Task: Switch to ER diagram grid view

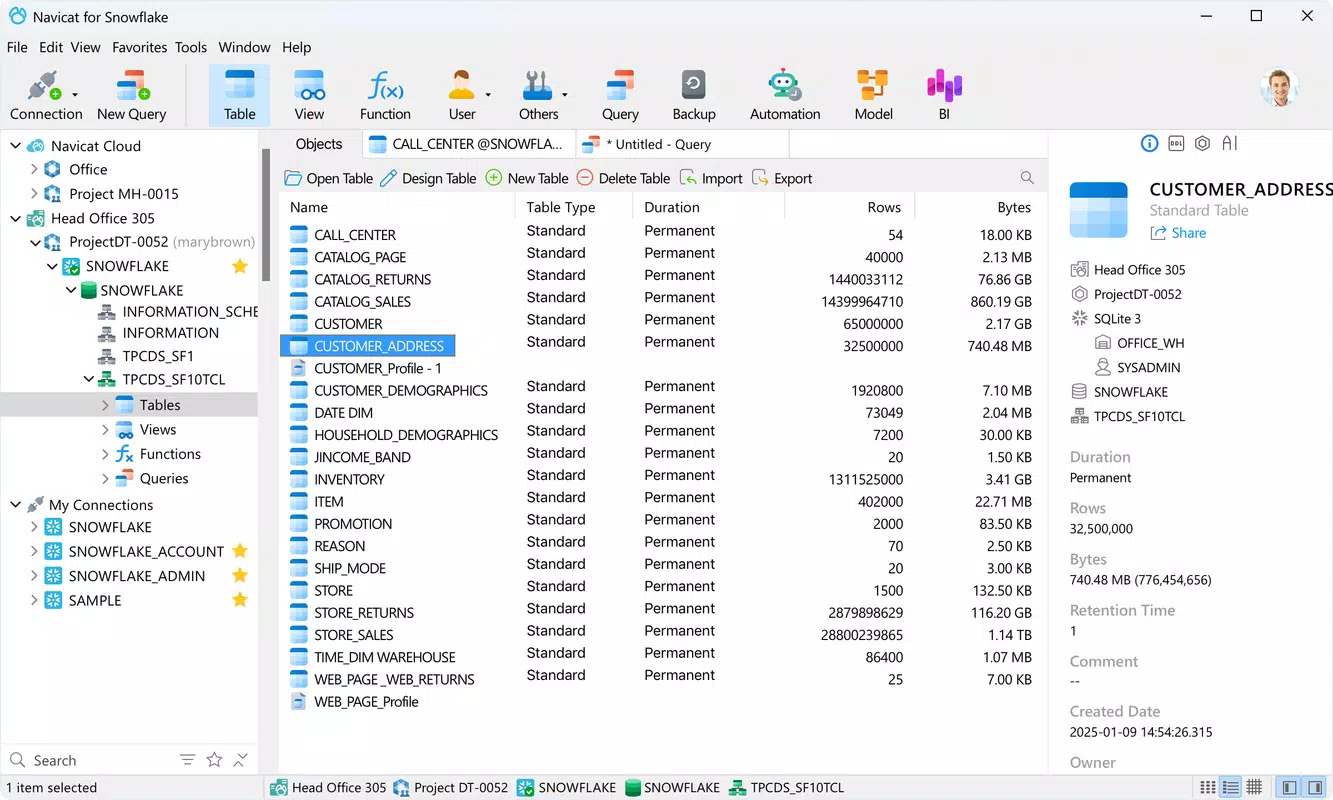Action: tap(1254, 787)
